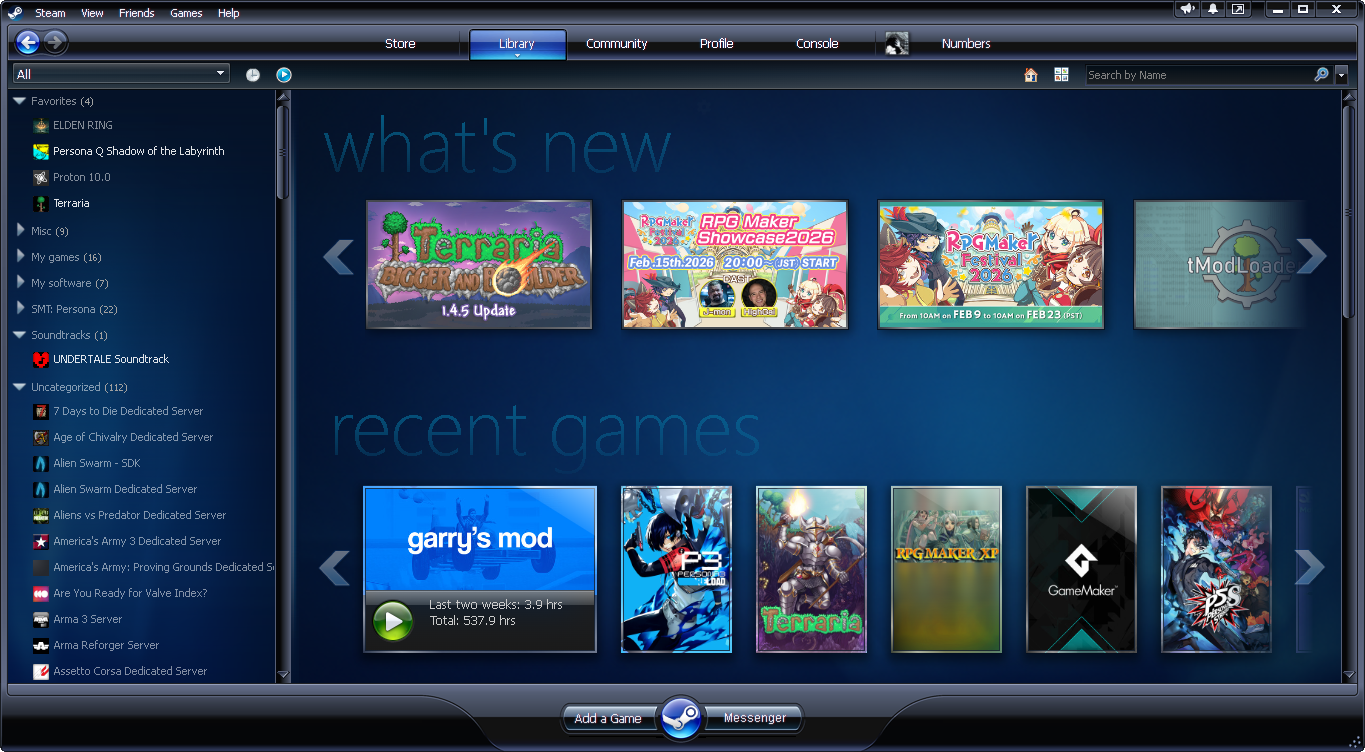Open the Numbers account tab

pos(966,44)
